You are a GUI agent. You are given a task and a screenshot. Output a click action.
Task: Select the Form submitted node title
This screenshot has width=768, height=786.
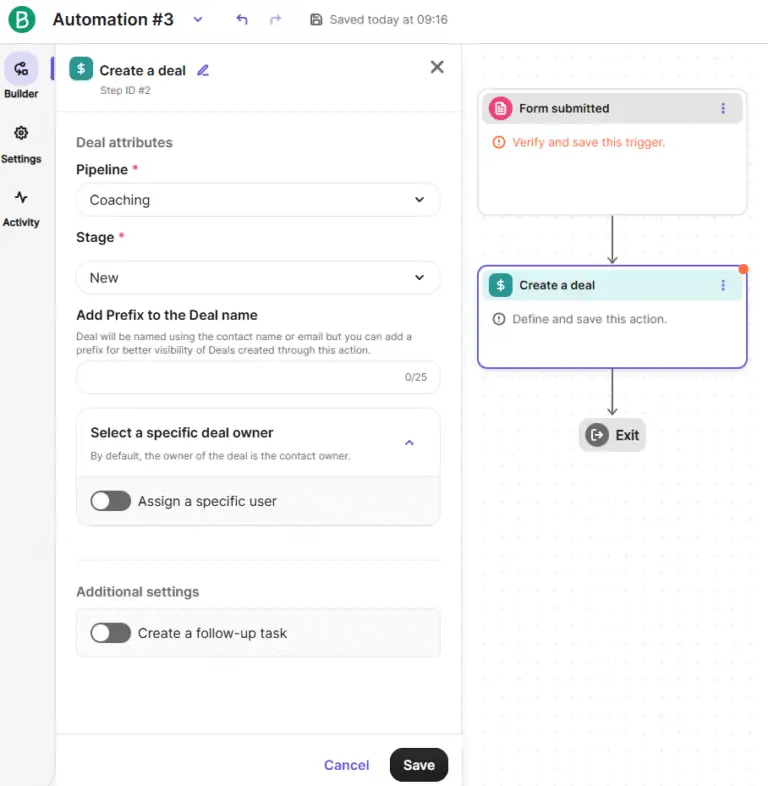[564, 108]
